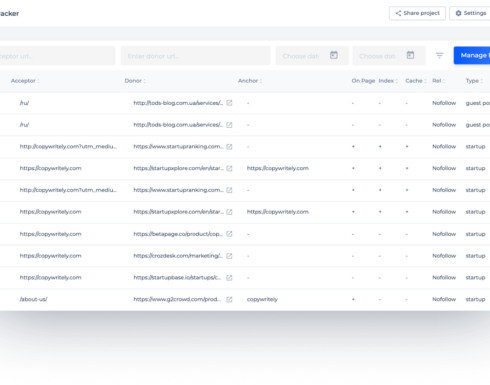Image resolution: width=490 pixels, height=385 pixels.
Task: Click the first Choose date field
Action: pos(312,56)
